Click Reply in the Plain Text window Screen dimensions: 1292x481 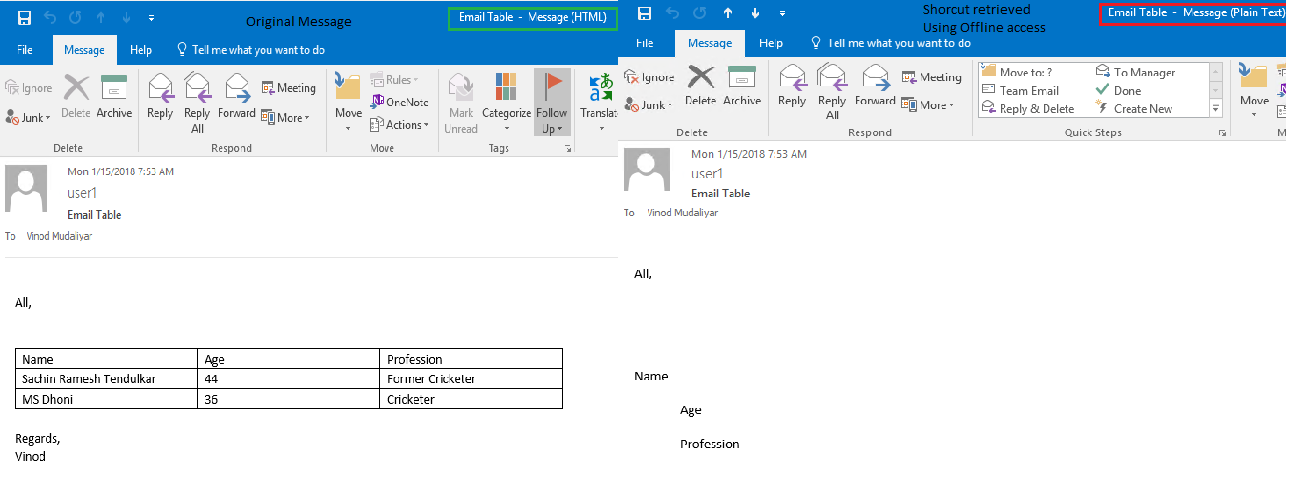pyautogui.click(x=792, y=85)
